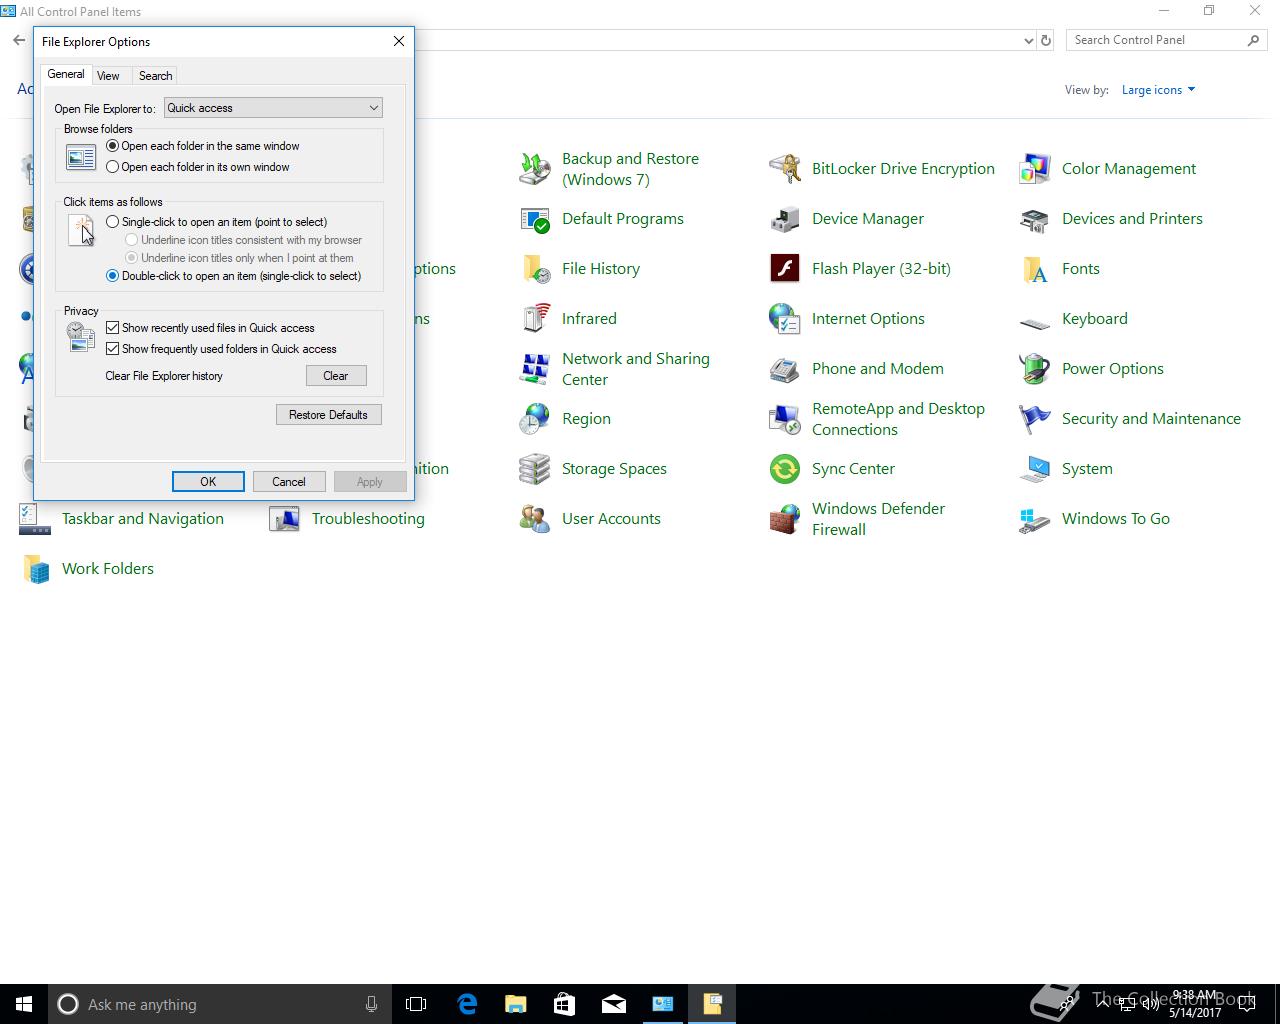Viewport: 1280px width, 1024px height.
Task: Open the Windows Start menu
Action: click(x=24, y=1004)
